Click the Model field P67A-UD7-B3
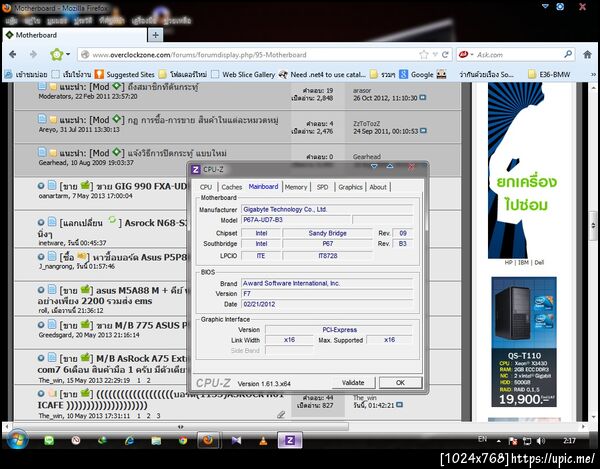This screenshot has width=600, height=469. [296, 220]
